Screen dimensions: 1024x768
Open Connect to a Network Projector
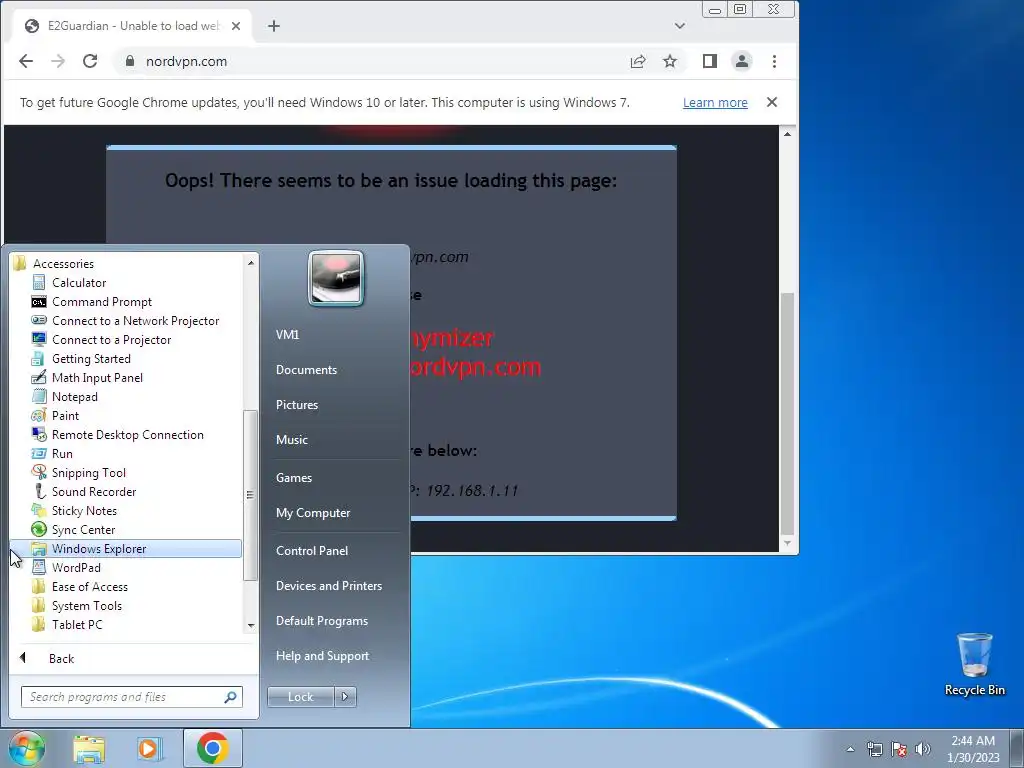pyautogui.click(x=135, y=321)
